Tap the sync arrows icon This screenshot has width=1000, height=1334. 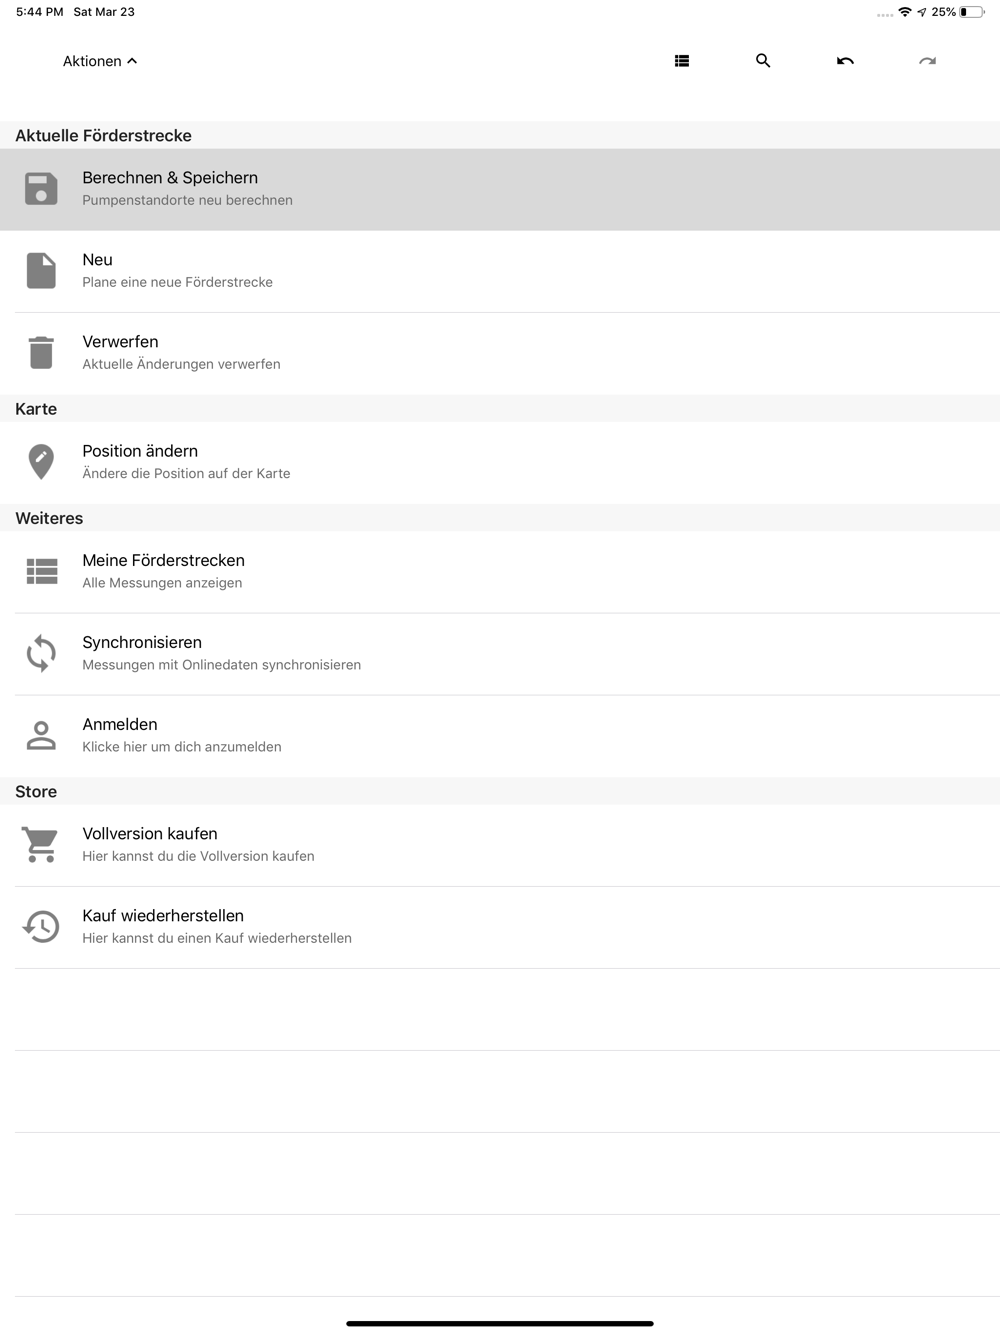pyautogui.click(x=41, y=654)
